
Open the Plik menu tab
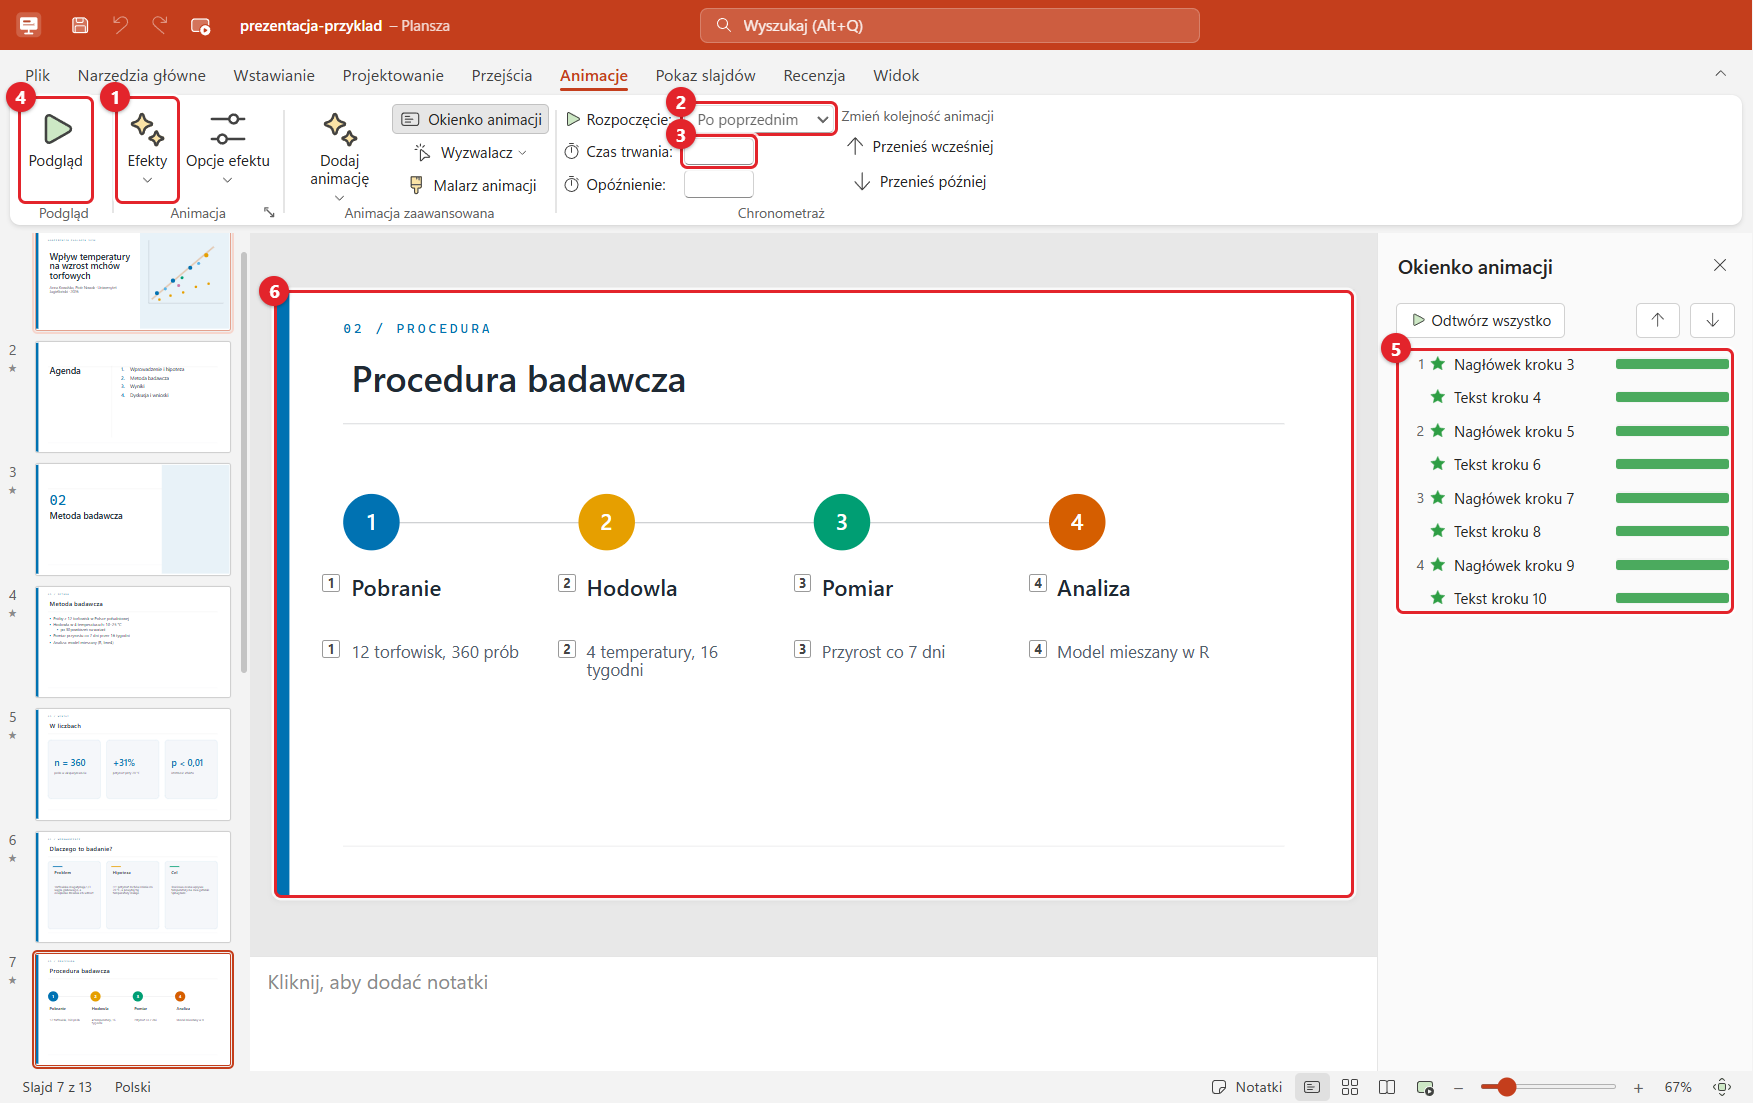(37, 76)
